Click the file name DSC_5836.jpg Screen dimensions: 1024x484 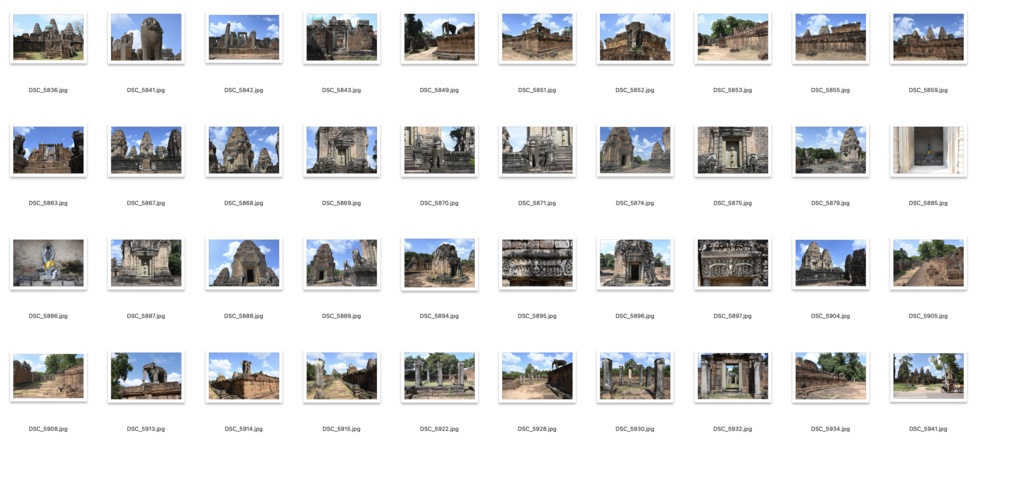48,90
